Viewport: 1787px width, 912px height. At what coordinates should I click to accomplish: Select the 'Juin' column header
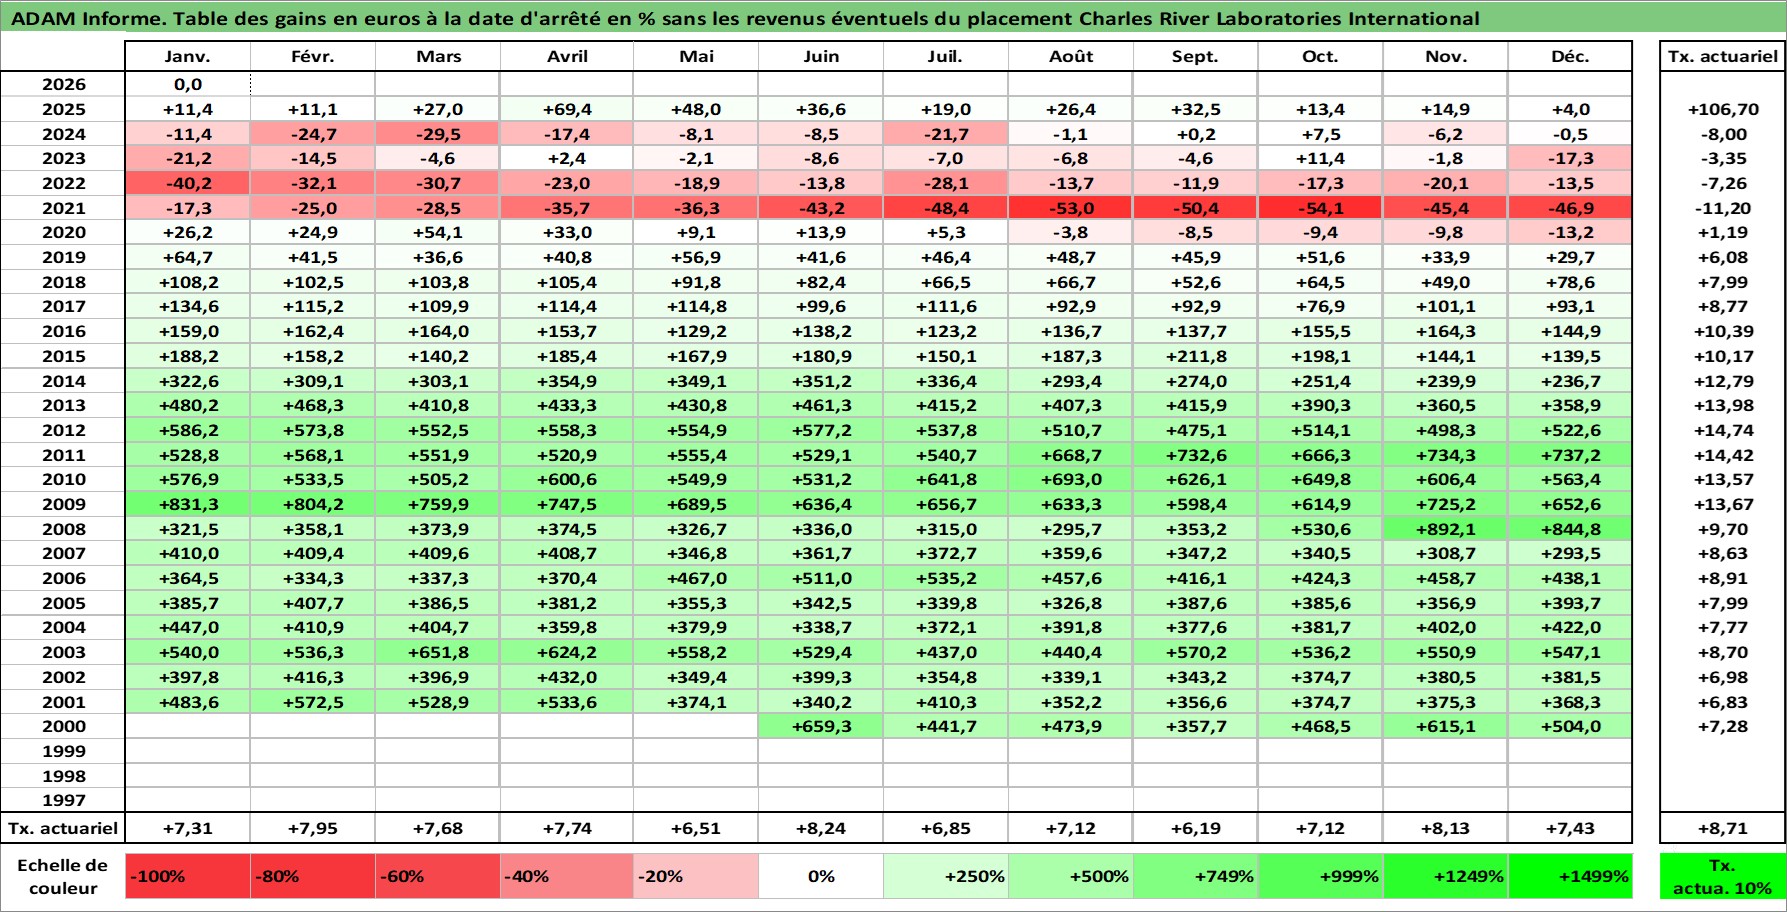tap(821, 56)
